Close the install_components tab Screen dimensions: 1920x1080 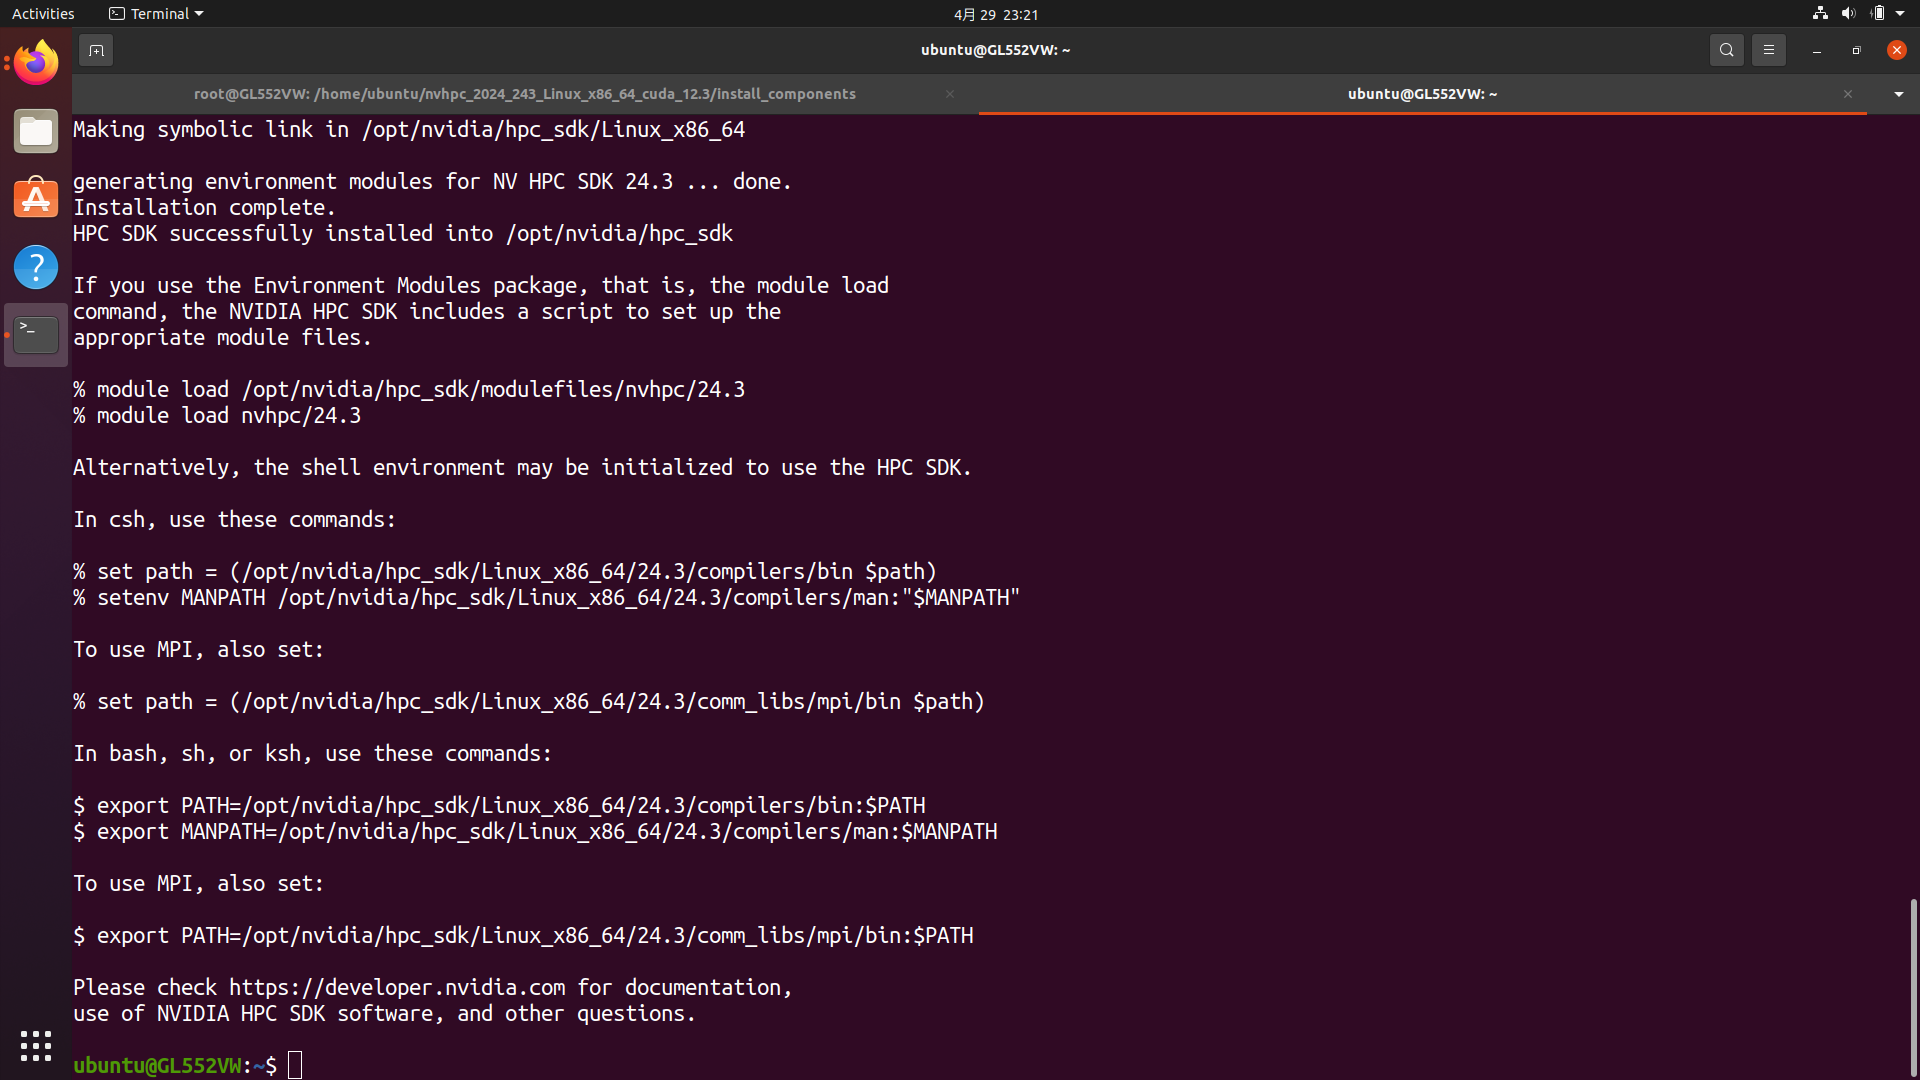950,93
